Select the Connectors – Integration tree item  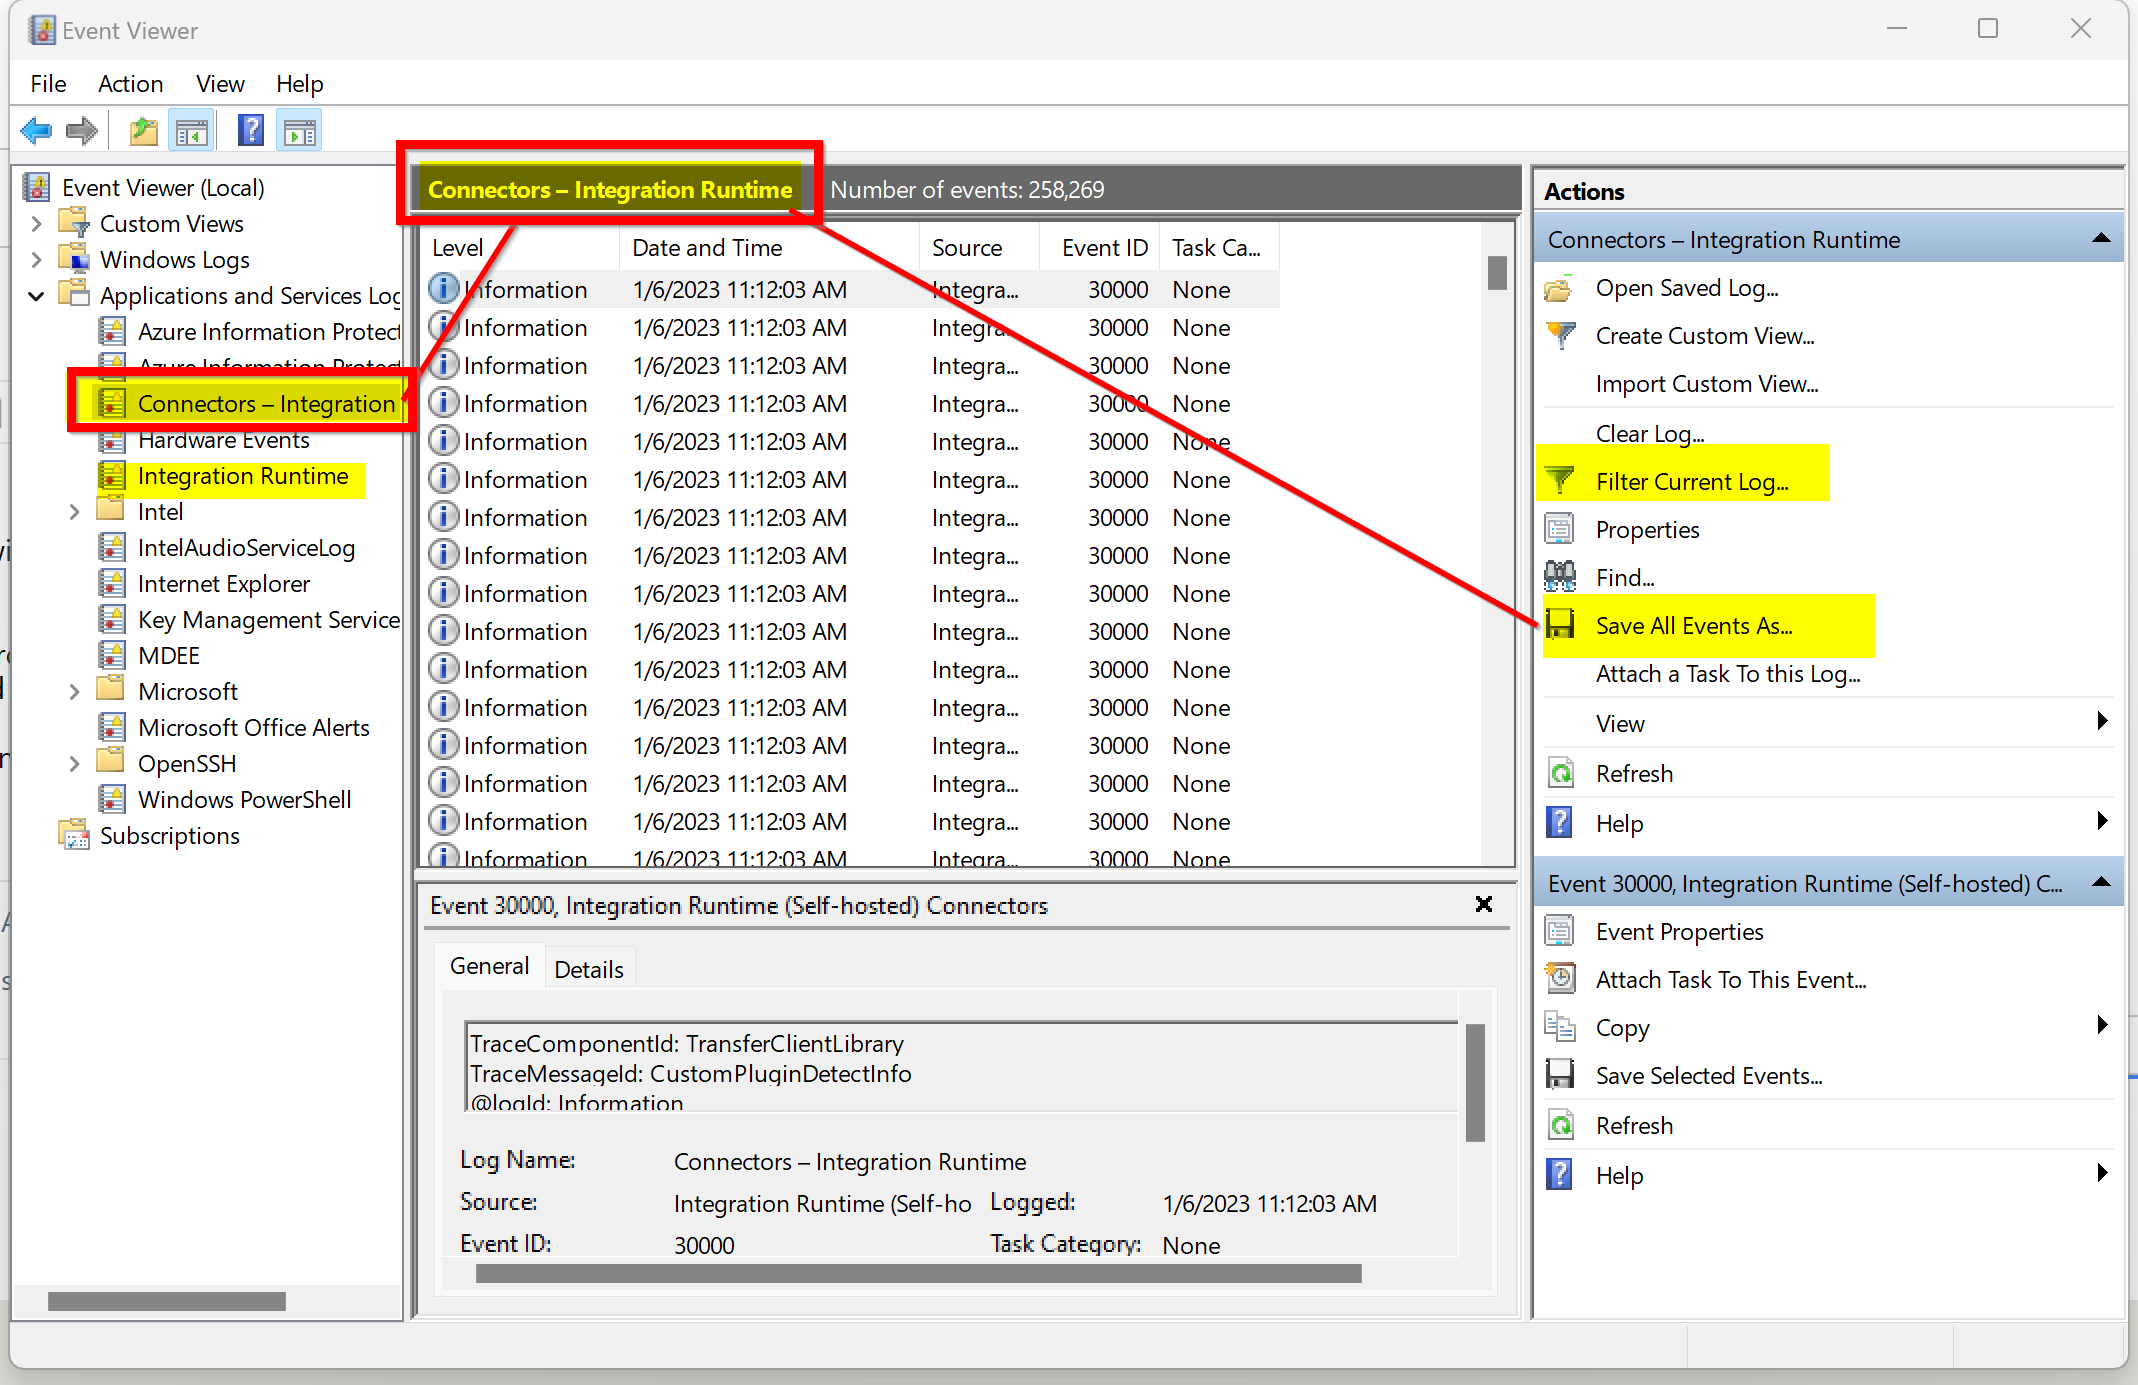point(266,404)
